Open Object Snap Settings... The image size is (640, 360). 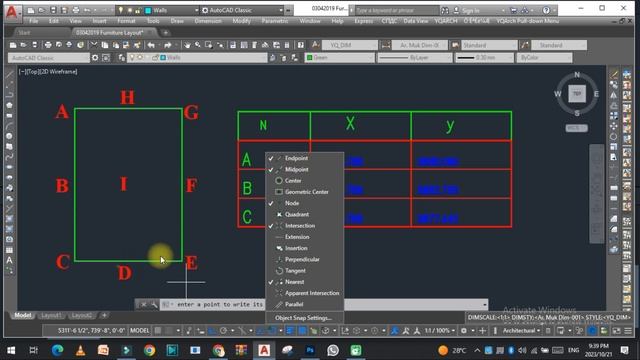click(x=303, y=318)
